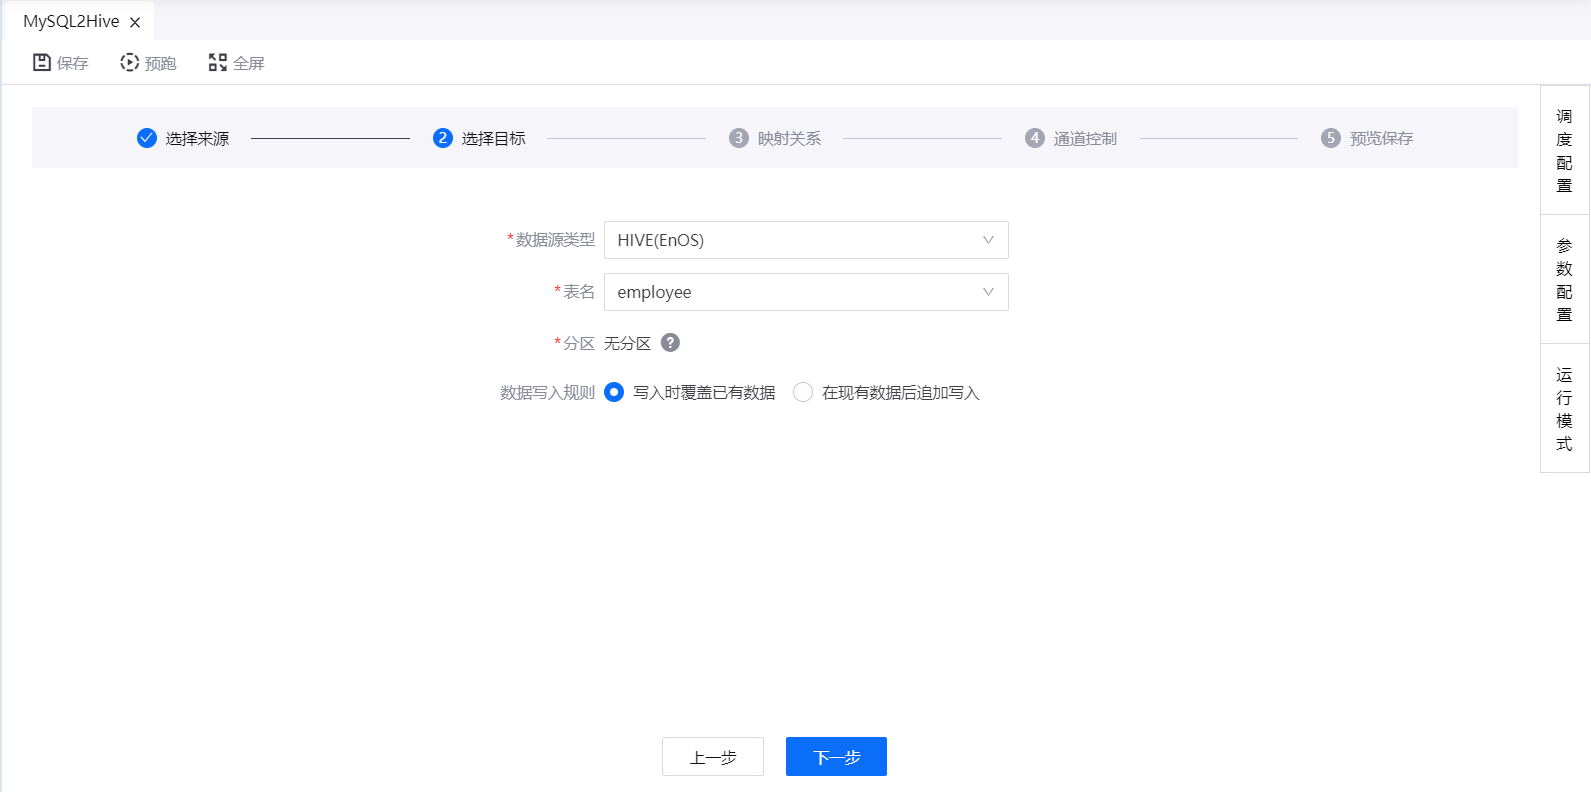
Task: Click the 下一步 next step button
Action: 836,757
